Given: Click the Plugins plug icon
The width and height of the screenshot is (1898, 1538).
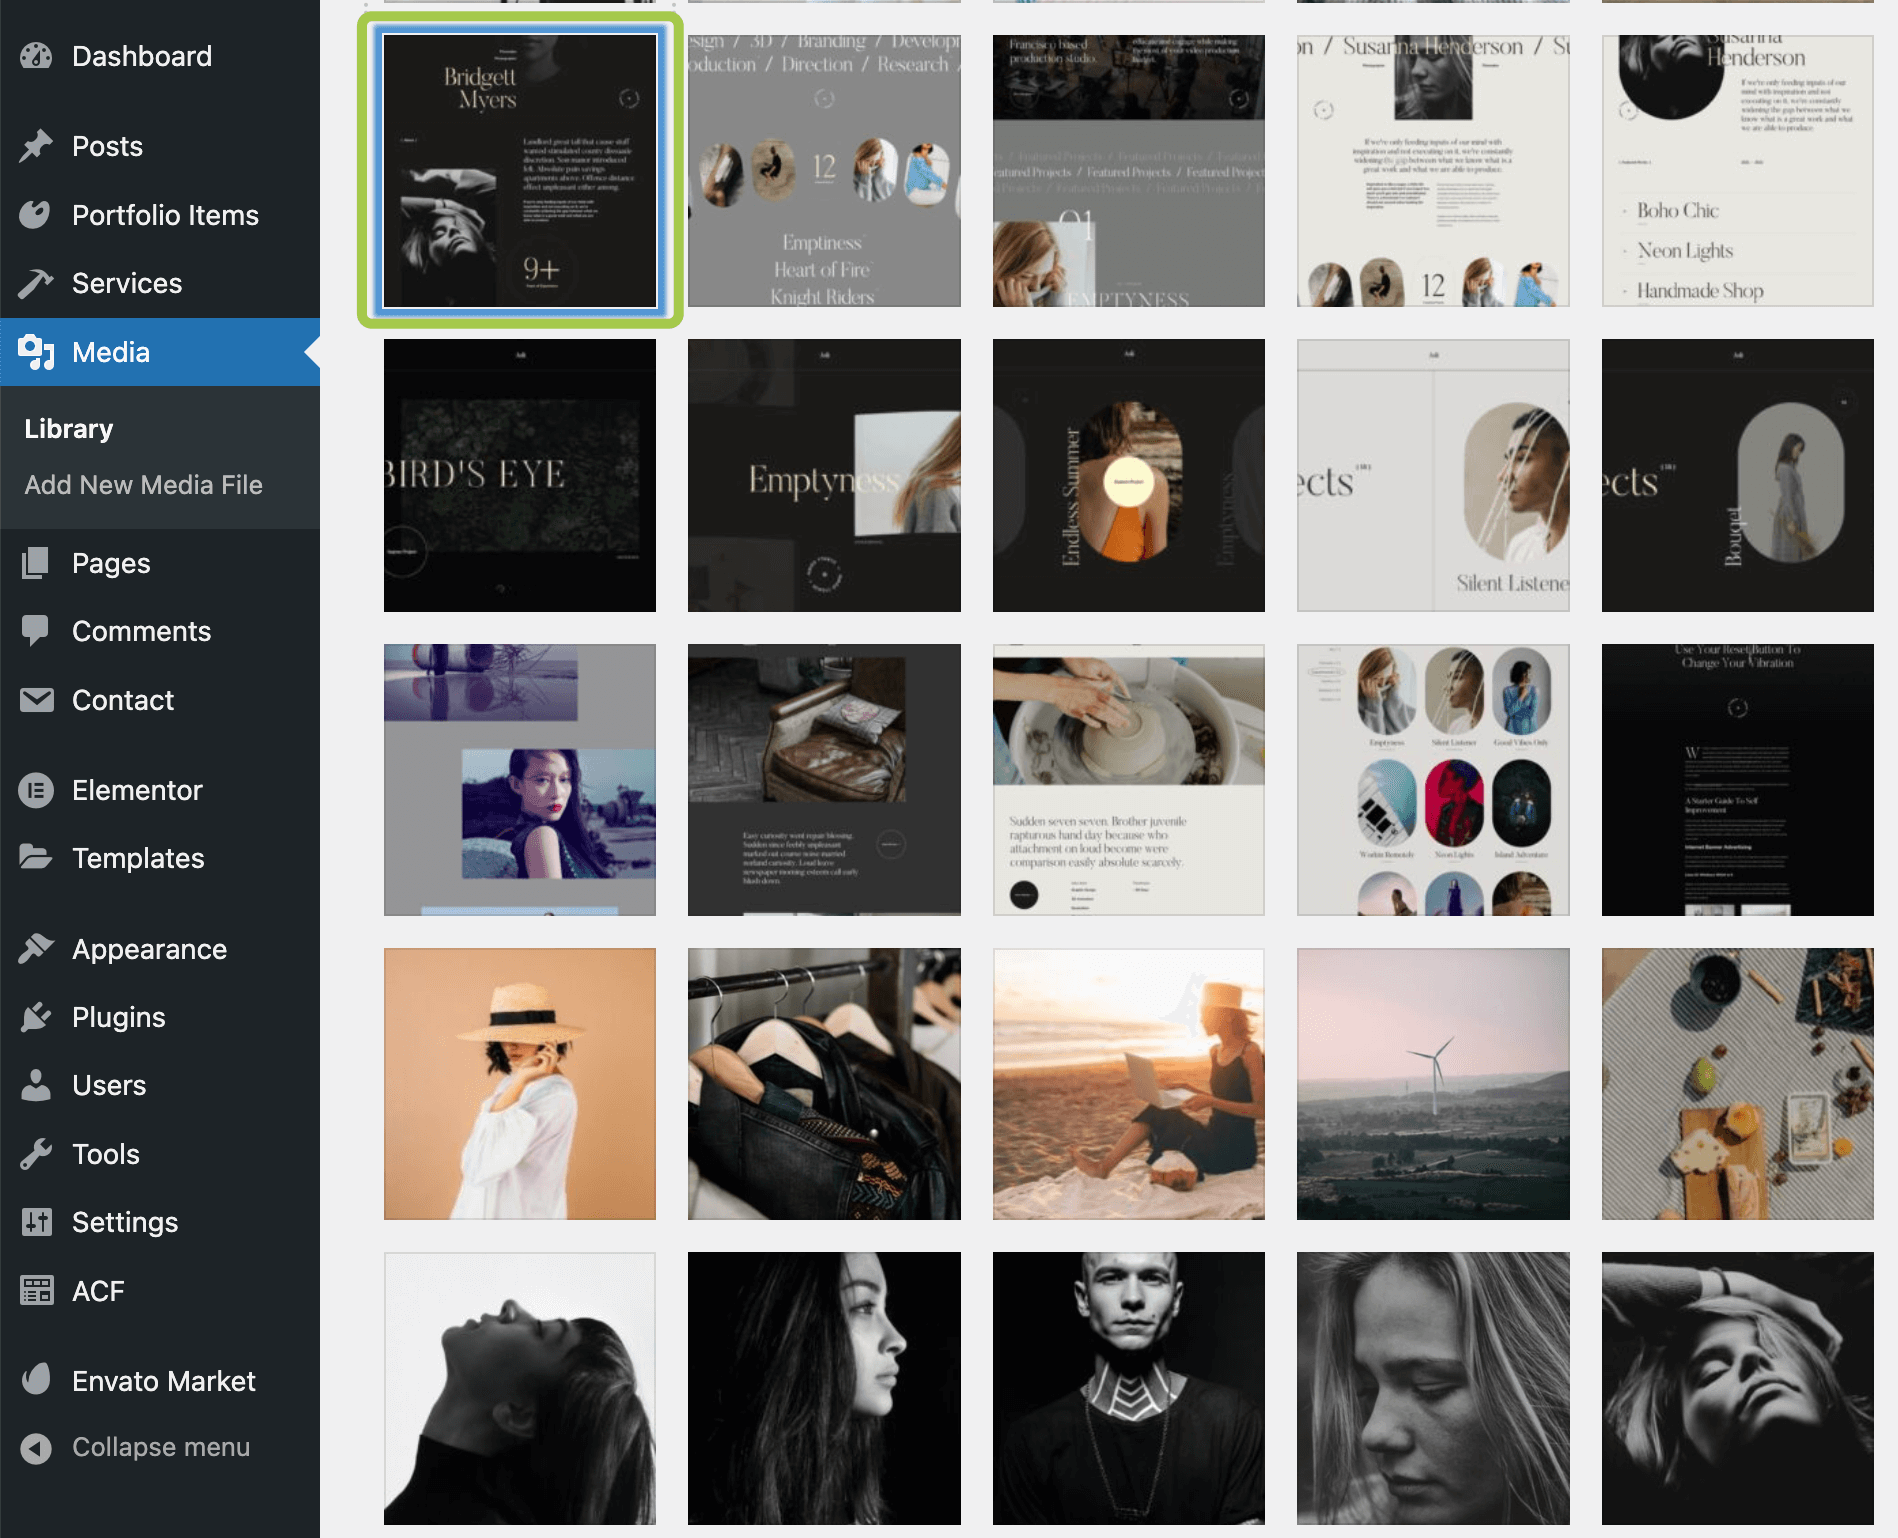Looking at the screenshot, I should [36, 1017].
